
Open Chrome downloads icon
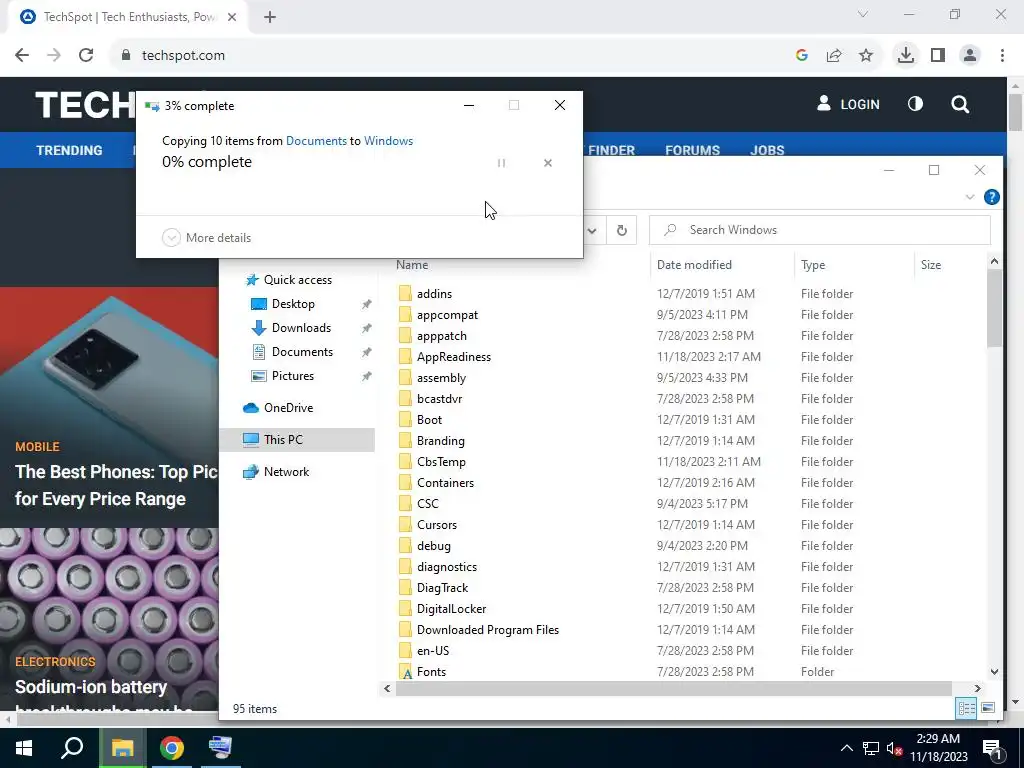point(905,55)
